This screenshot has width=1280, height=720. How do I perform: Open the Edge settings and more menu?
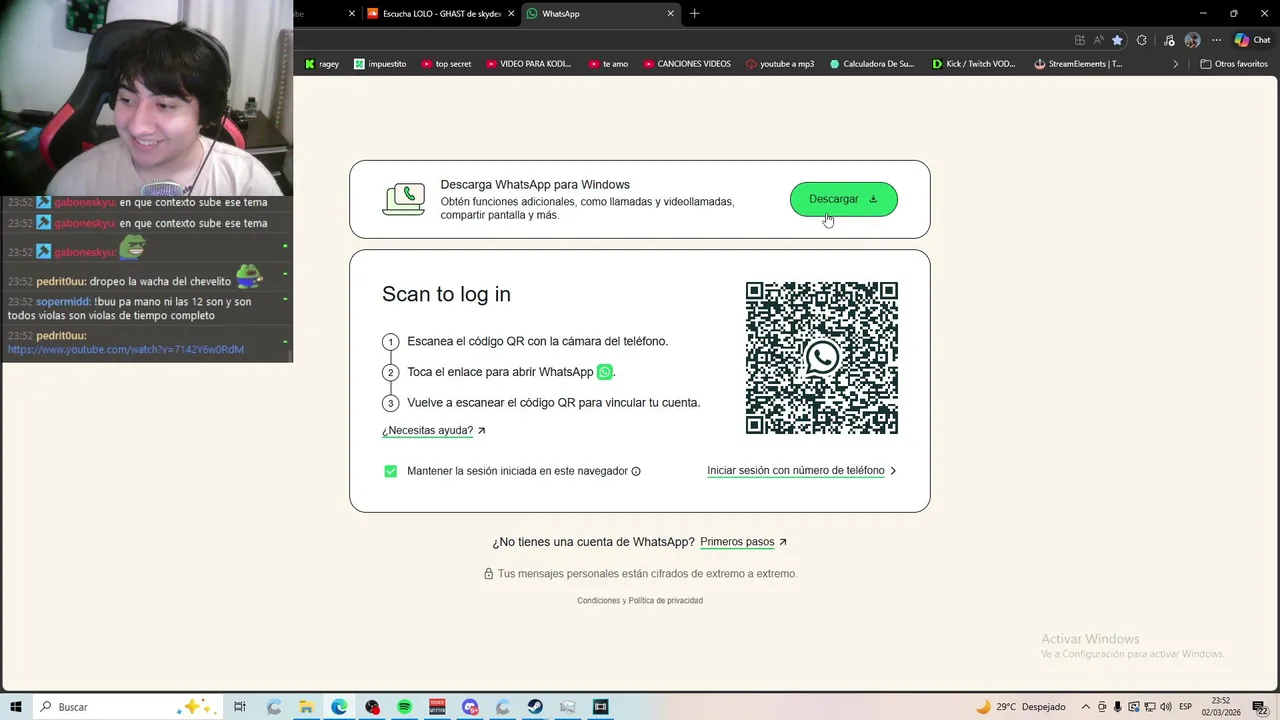[x=1217, y=40]
